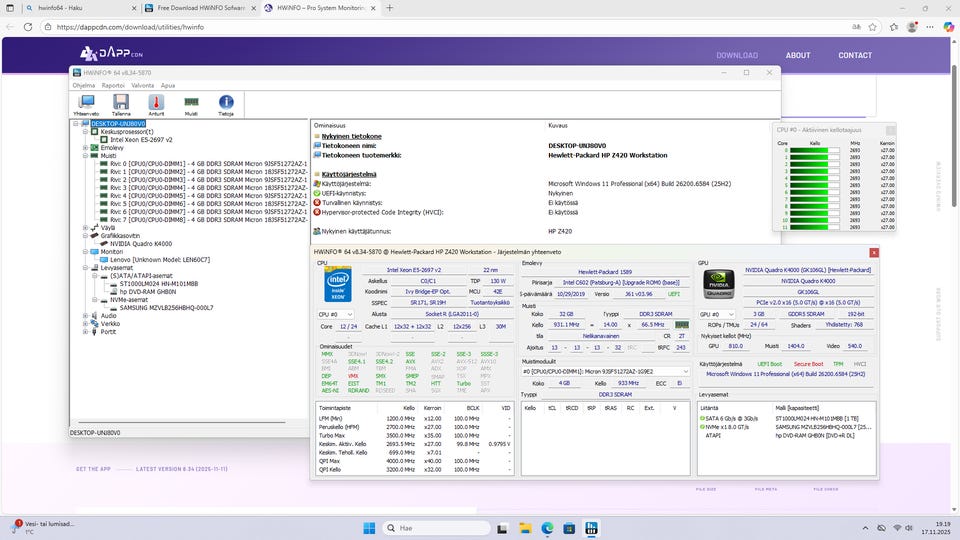
Task: Click the DOWNLOAD link in website header
Action: coord(736,56)
